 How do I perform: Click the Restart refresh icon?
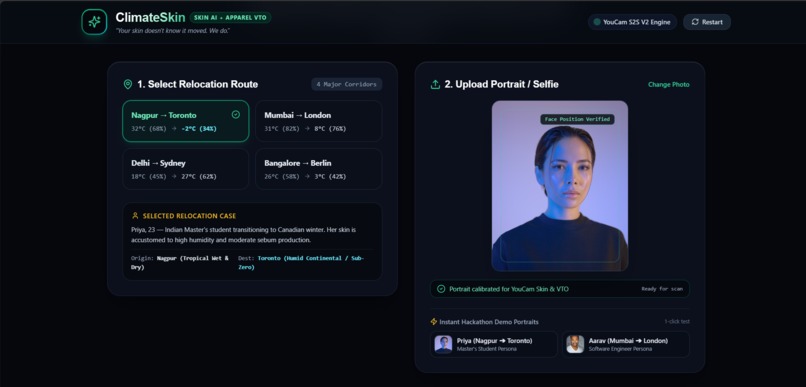695,22
